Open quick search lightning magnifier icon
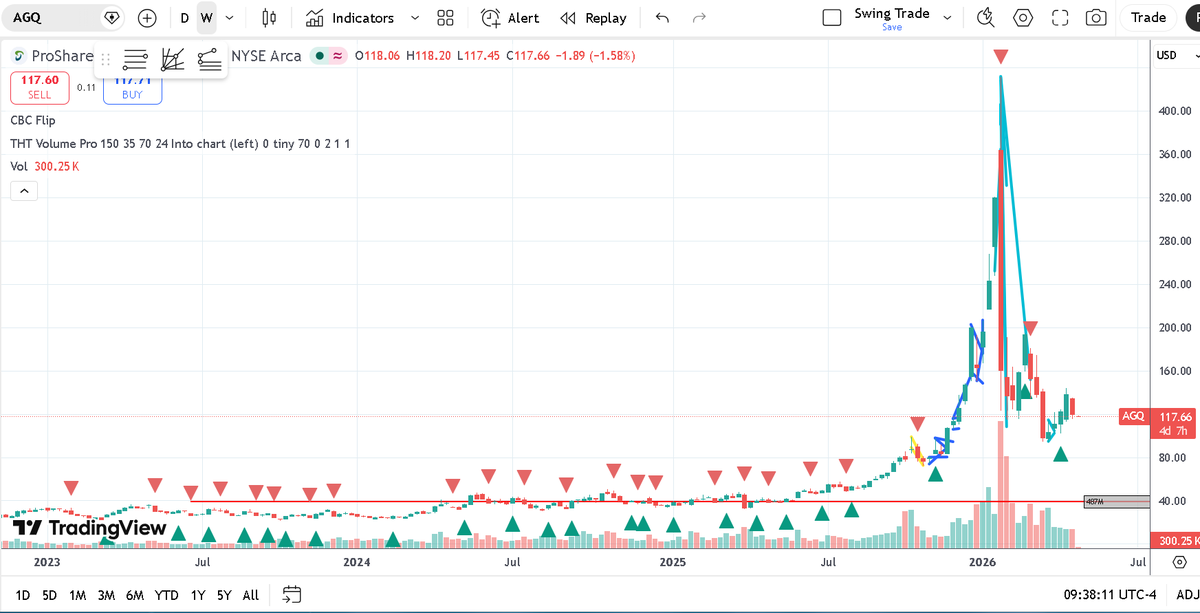 click(x=986, y=18)
